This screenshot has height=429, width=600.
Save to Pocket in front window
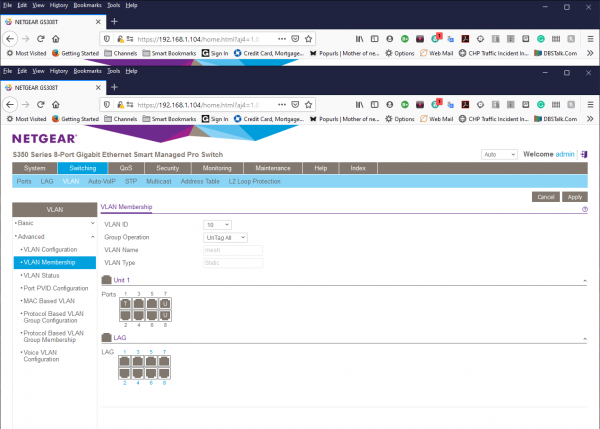[x=295, y=104]
